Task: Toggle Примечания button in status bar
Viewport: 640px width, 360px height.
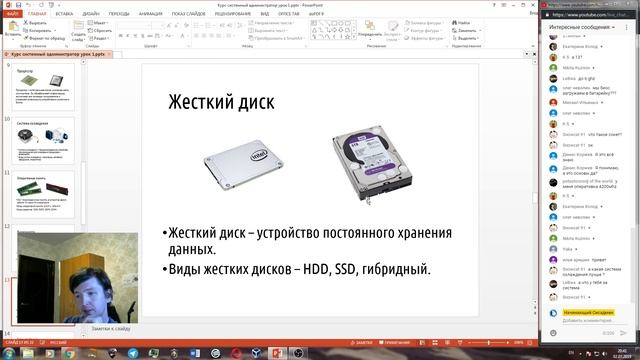Action: pyautogui.click(x=394, y=342)
